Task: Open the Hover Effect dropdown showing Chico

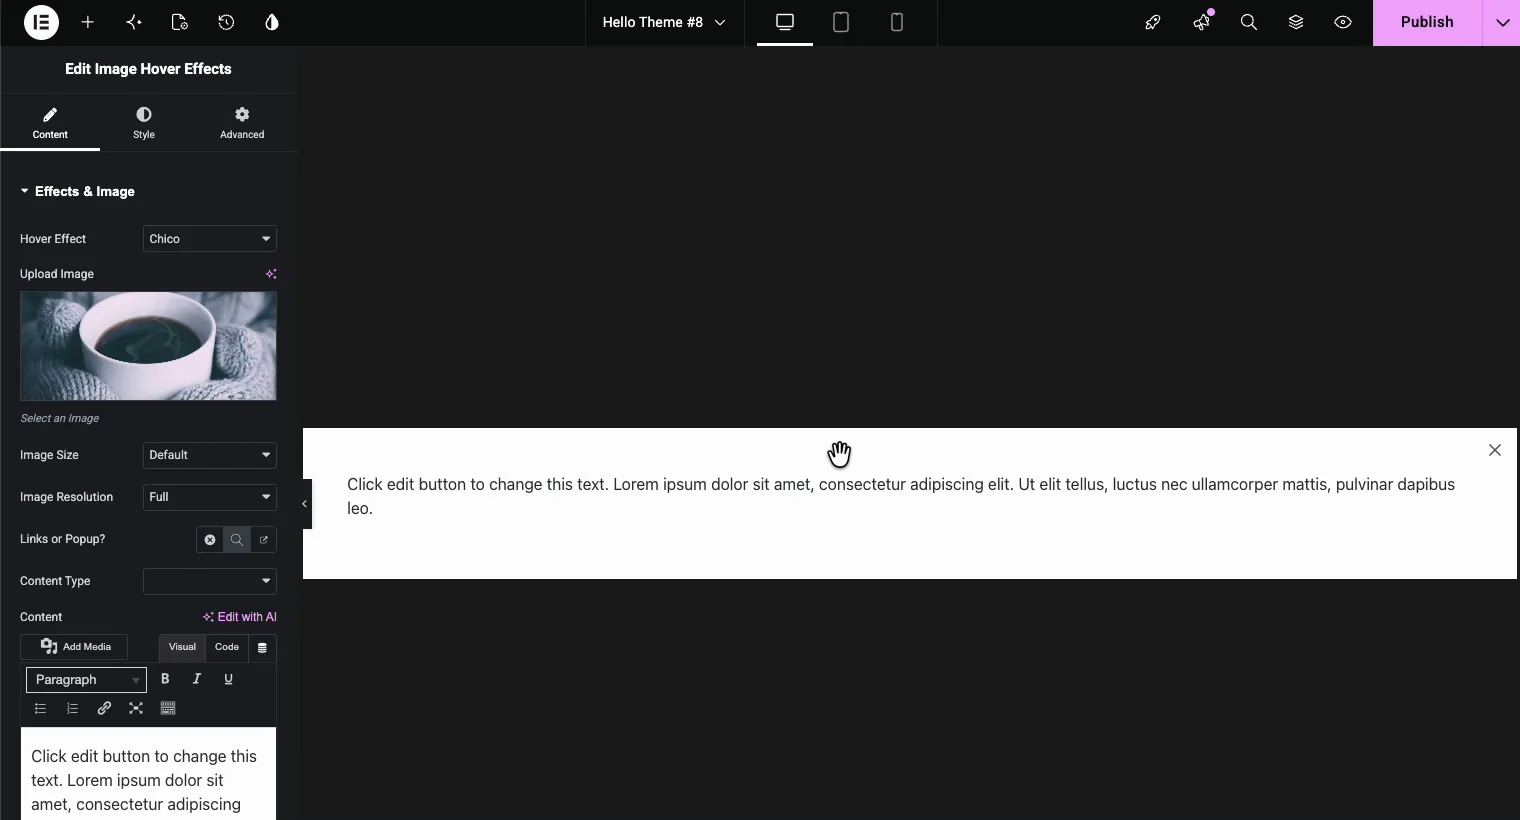Action: pos(210,239)
